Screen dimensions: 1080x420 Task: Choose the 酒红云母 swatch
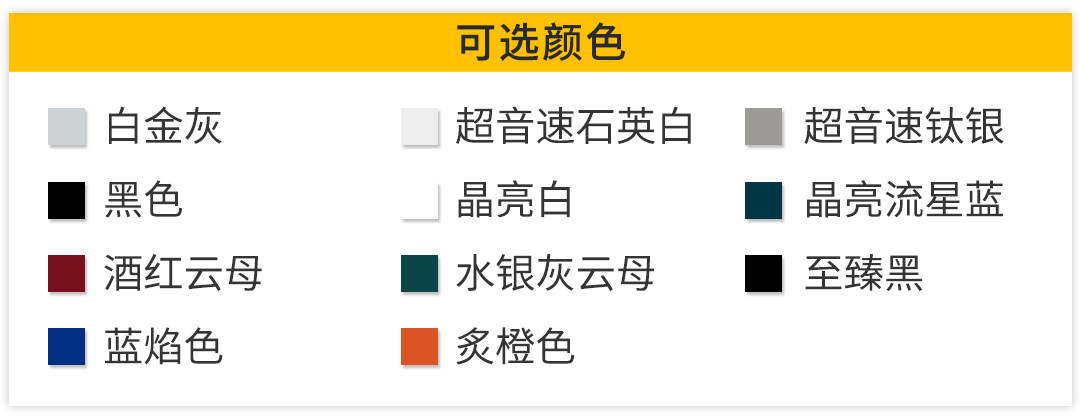click(67, 274)
